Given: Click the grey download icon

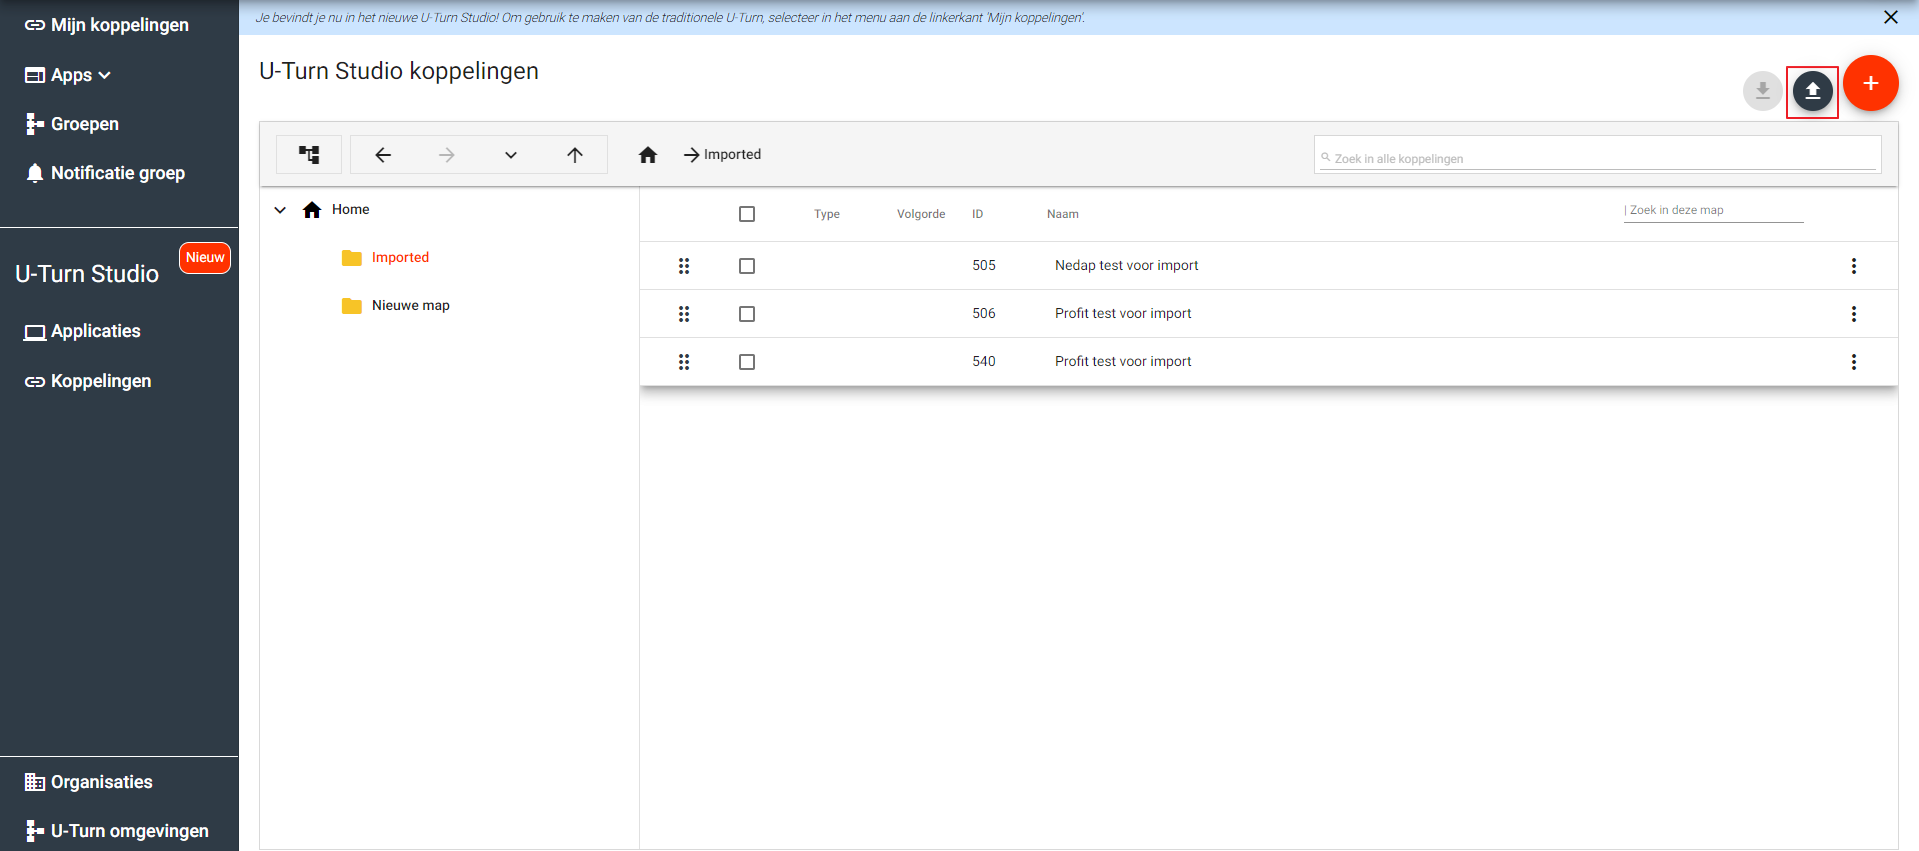Looking at the screenshot, I should [1762, 92].
